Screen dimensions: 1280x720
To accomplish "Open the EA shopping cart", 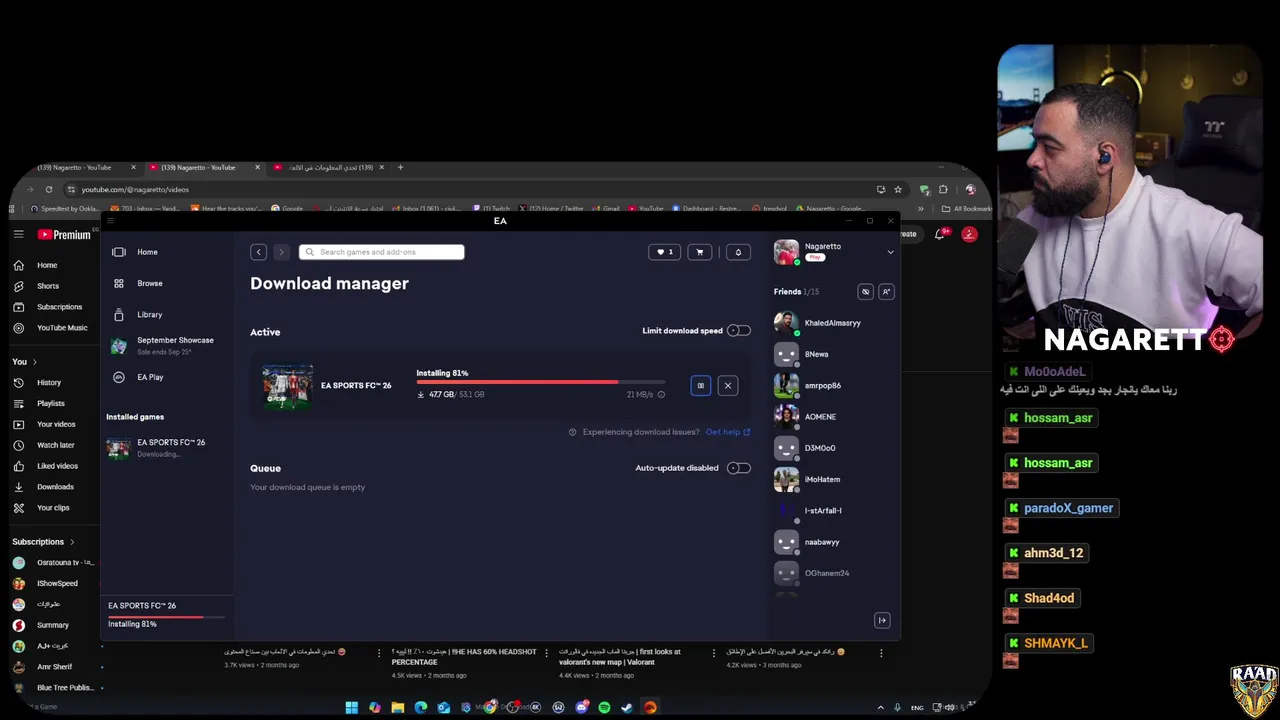I will [699, 252].
